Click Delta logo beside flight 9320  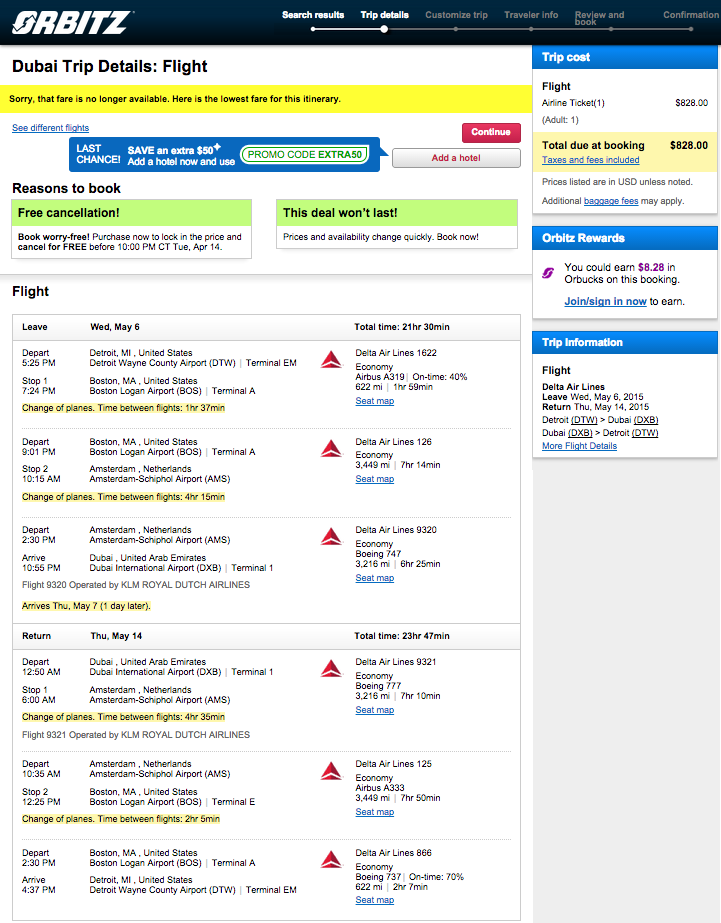pos(331,537)
